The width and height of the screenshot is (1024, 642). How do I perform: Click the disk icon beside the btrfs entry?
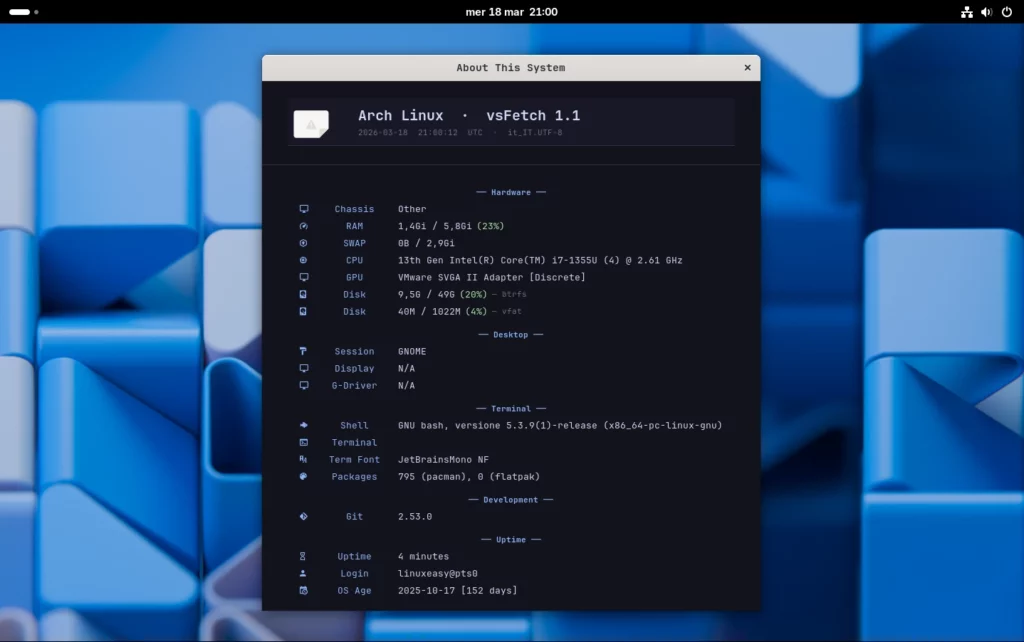pyautogui.click(x=304, y=294)
